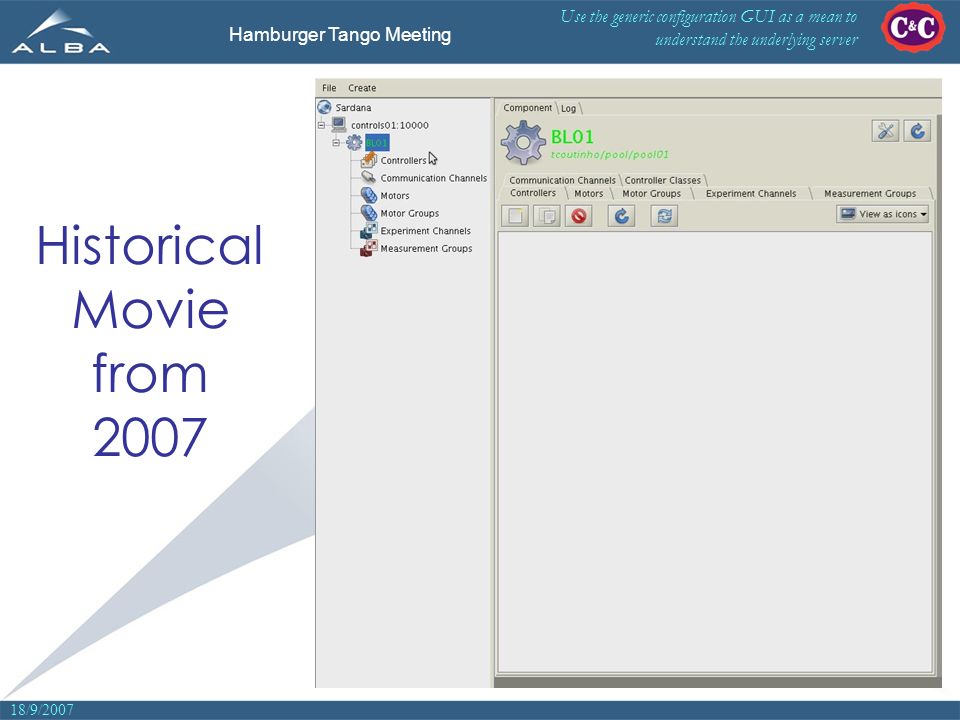Open the Communication Channels tab
Screen dimensions: 960x720
click(x=562, y=180)
